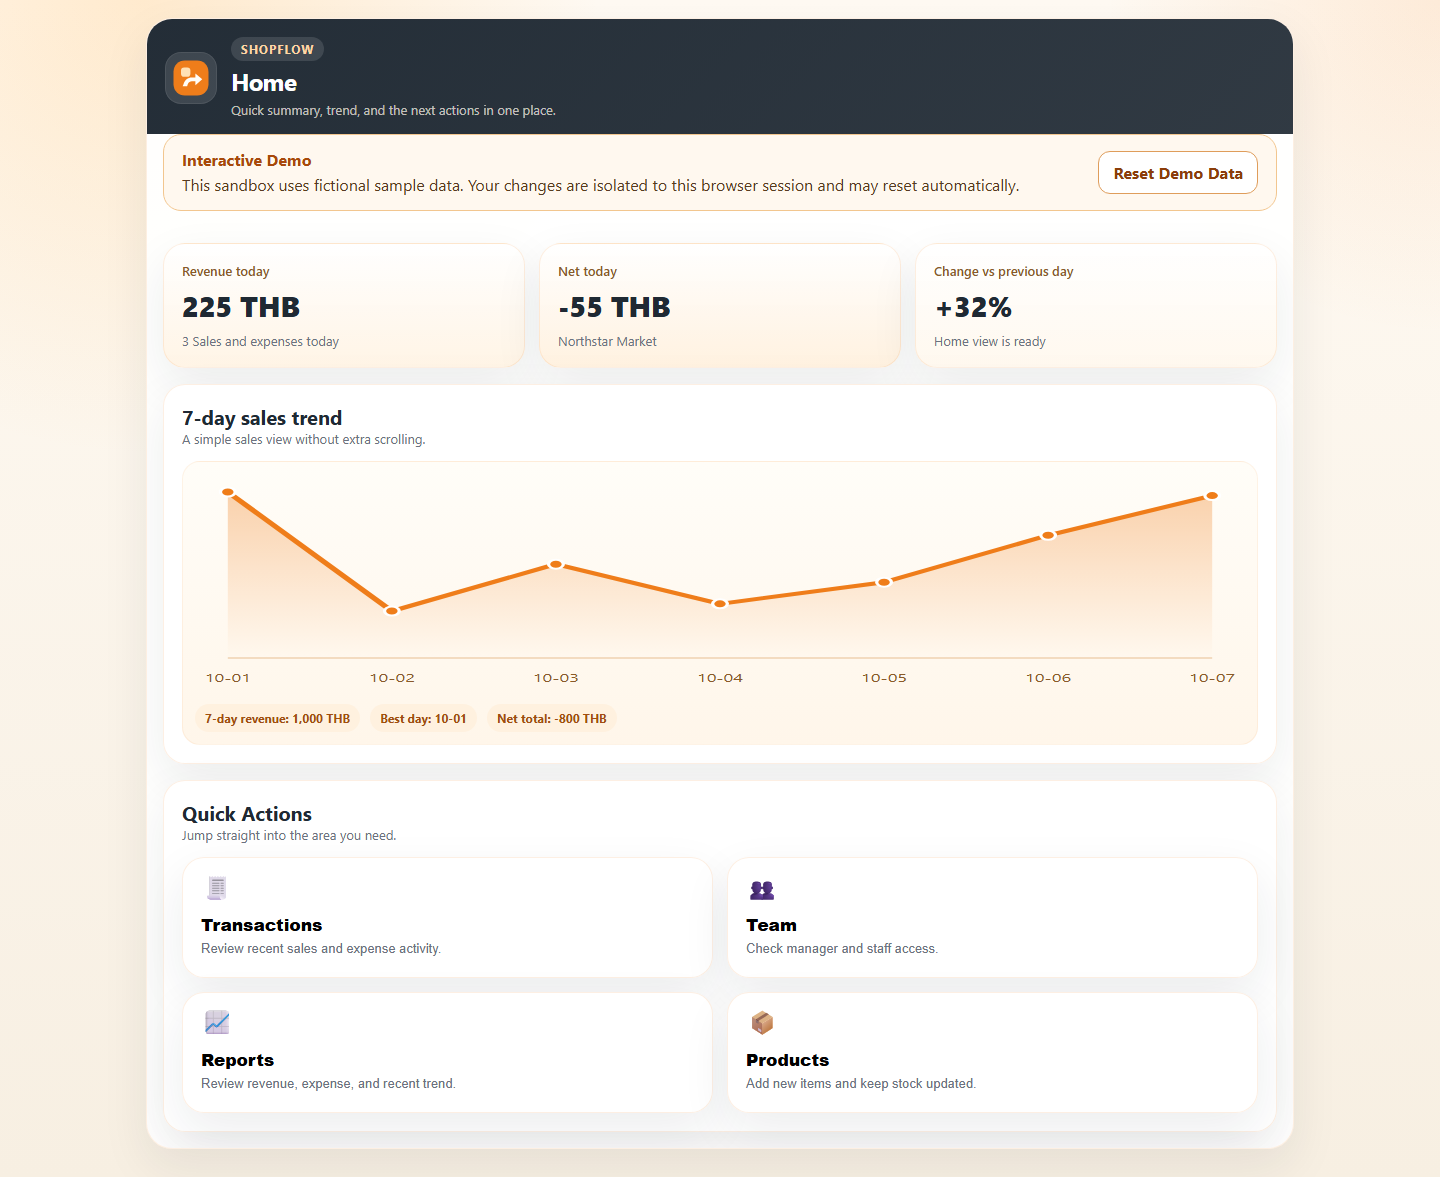
Task: Select the 10-07 data point on chart
Action: coord(1212,496)
